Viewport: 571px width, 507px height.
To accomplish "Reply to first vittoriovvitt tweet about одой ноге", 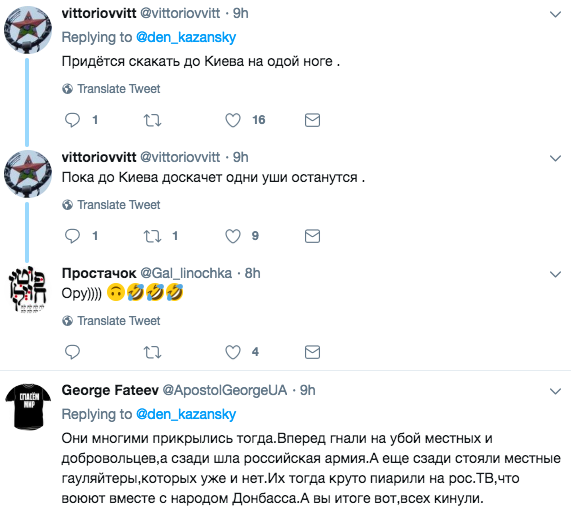I will coord(72,120).
